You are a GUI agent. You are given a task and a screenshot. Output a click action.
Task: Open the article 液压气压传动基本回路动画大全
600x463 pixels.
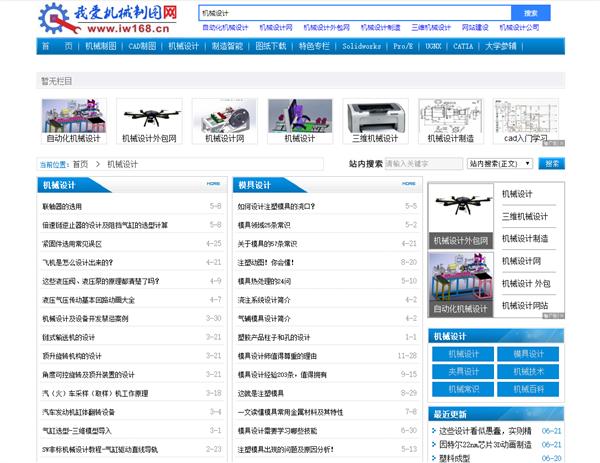pos(88,300)
